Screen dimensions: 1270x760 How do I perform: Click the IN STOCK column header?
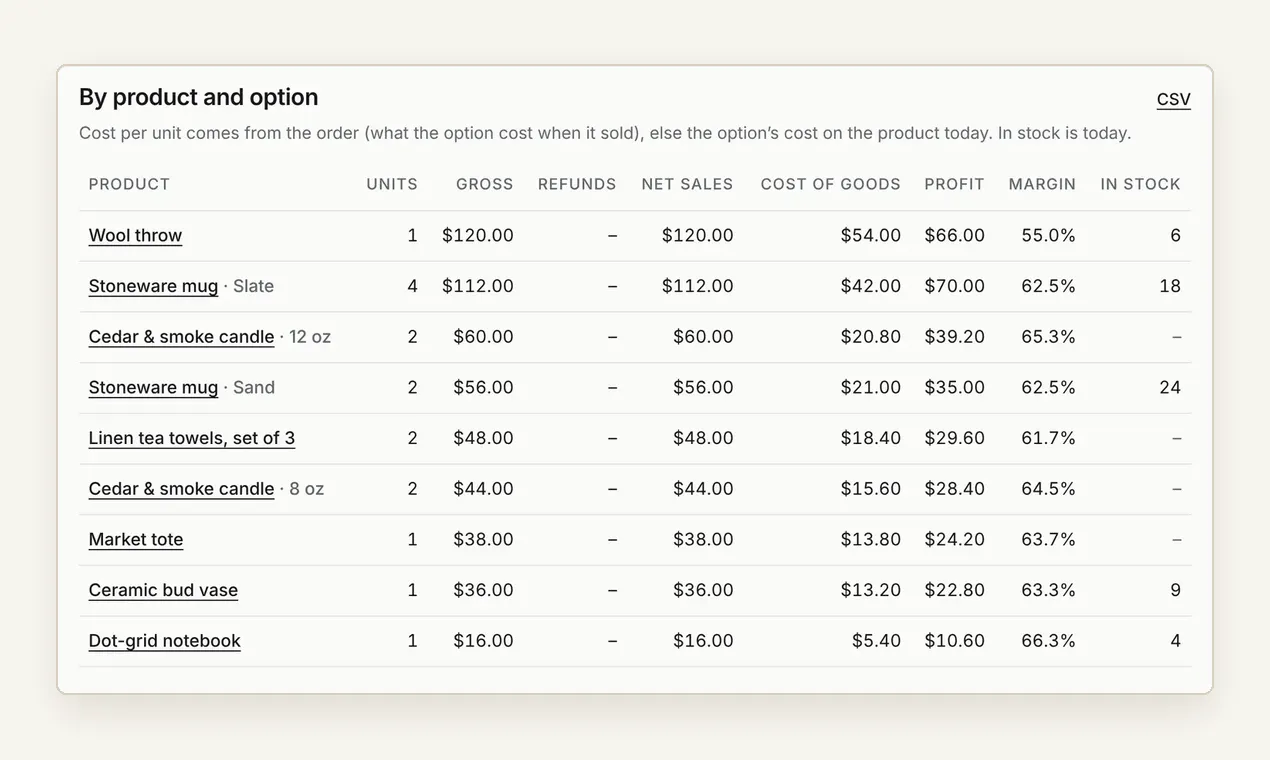[1141, 184]
